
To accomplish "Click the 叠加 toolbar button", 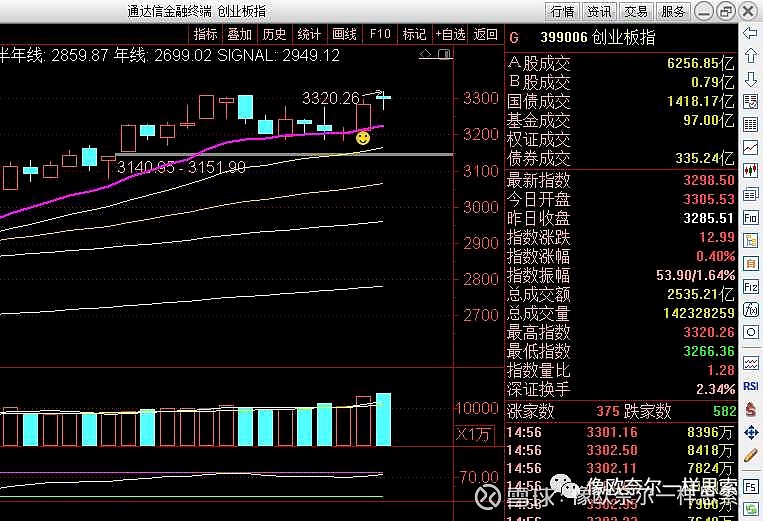I will [239, 34].
